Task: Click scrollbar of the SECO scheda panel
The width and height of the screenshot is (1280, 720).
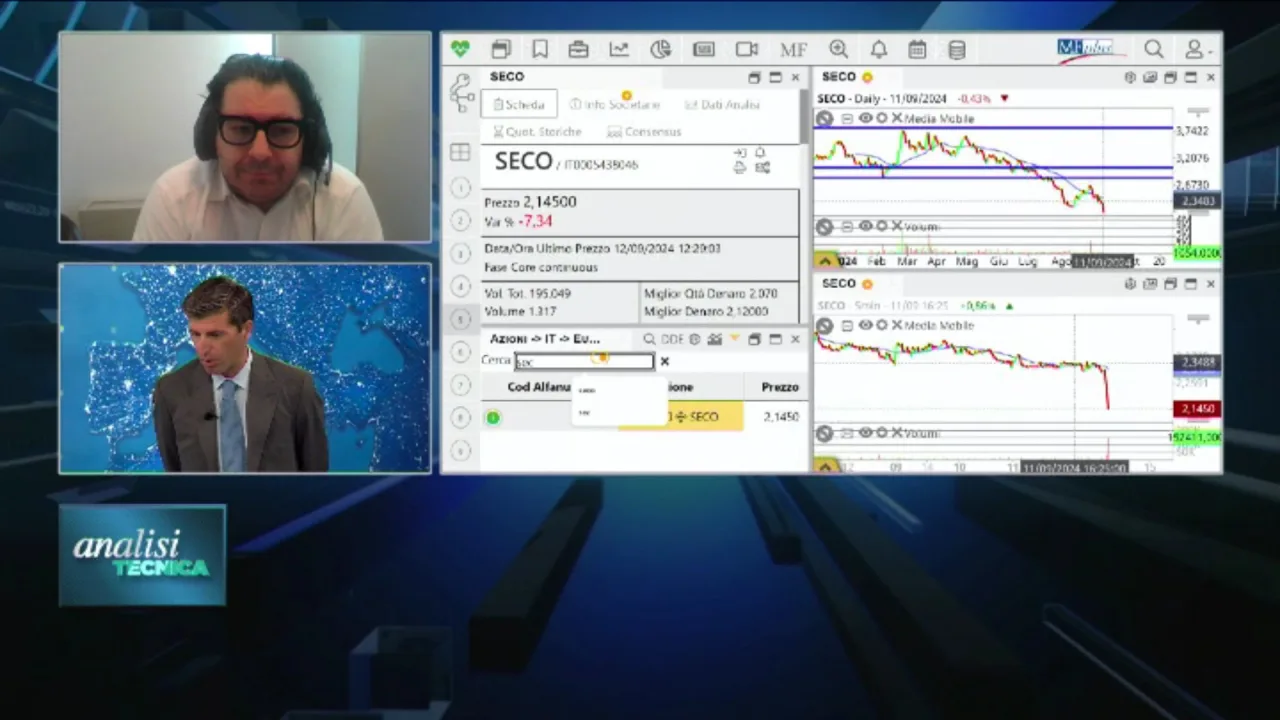Action: click(x=803, y=117)
